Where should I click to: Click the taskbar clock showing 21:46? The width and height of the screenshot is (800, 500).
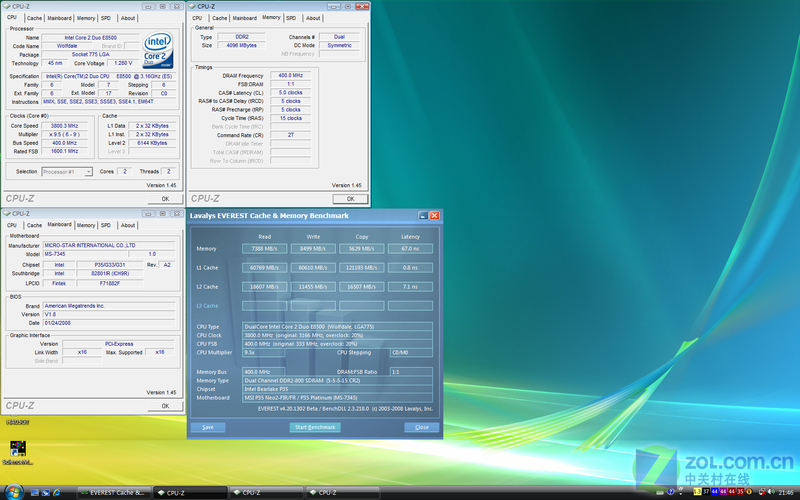coord(786,492)
